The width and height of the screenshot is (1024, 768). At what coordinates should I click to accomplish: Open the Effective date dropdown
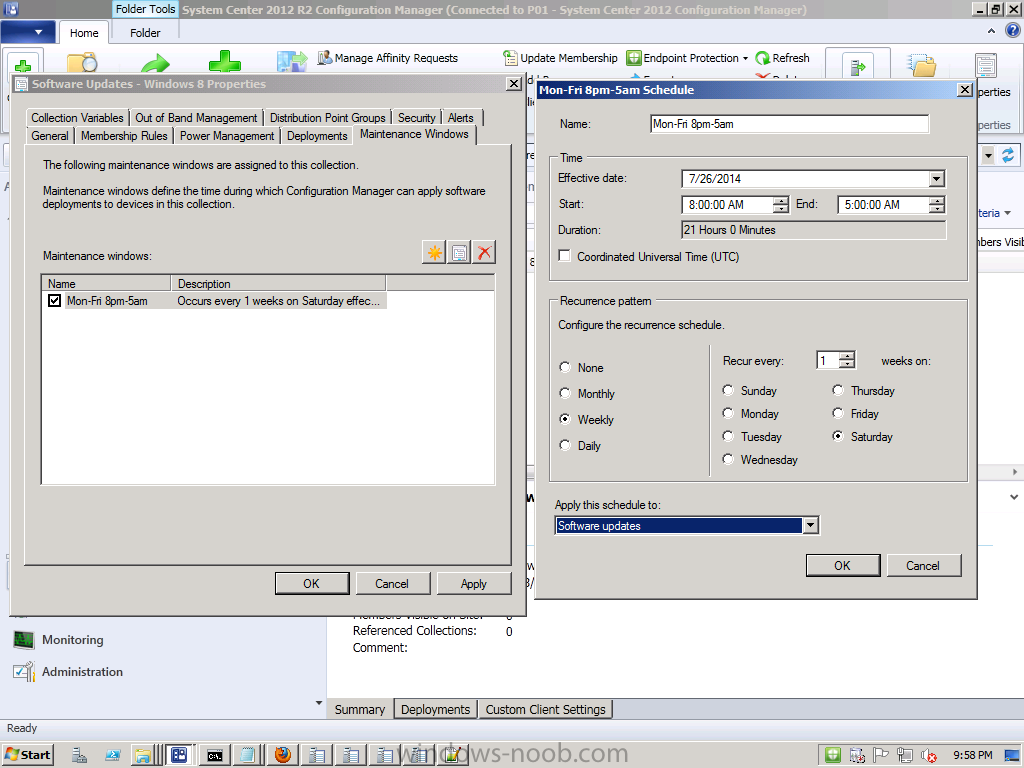[x=936, y=178]
